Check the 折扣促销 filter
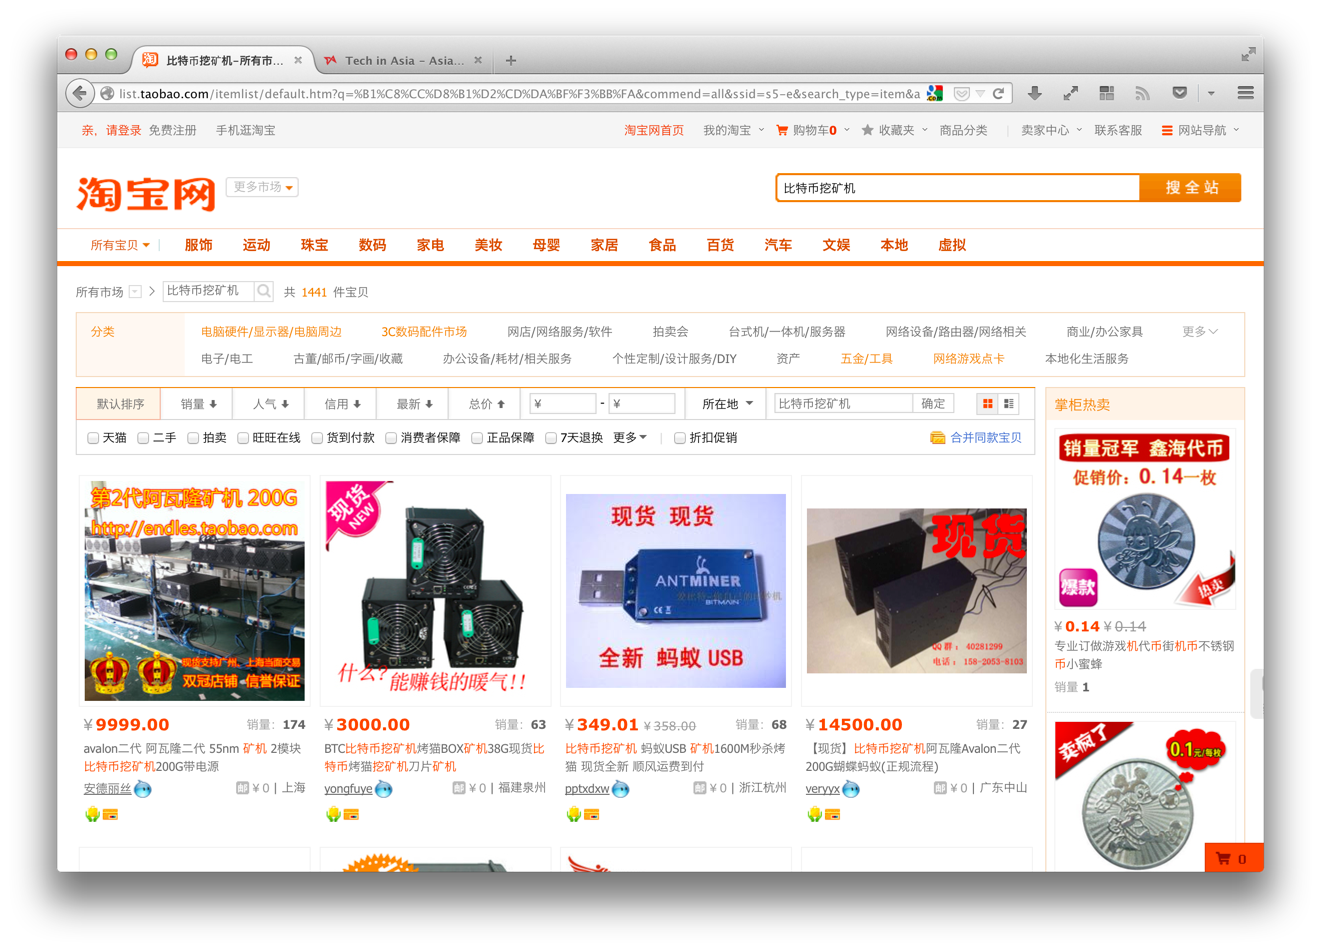This screenshot has width=1321, height=951. pyautogui.click(x=680, y=438)
